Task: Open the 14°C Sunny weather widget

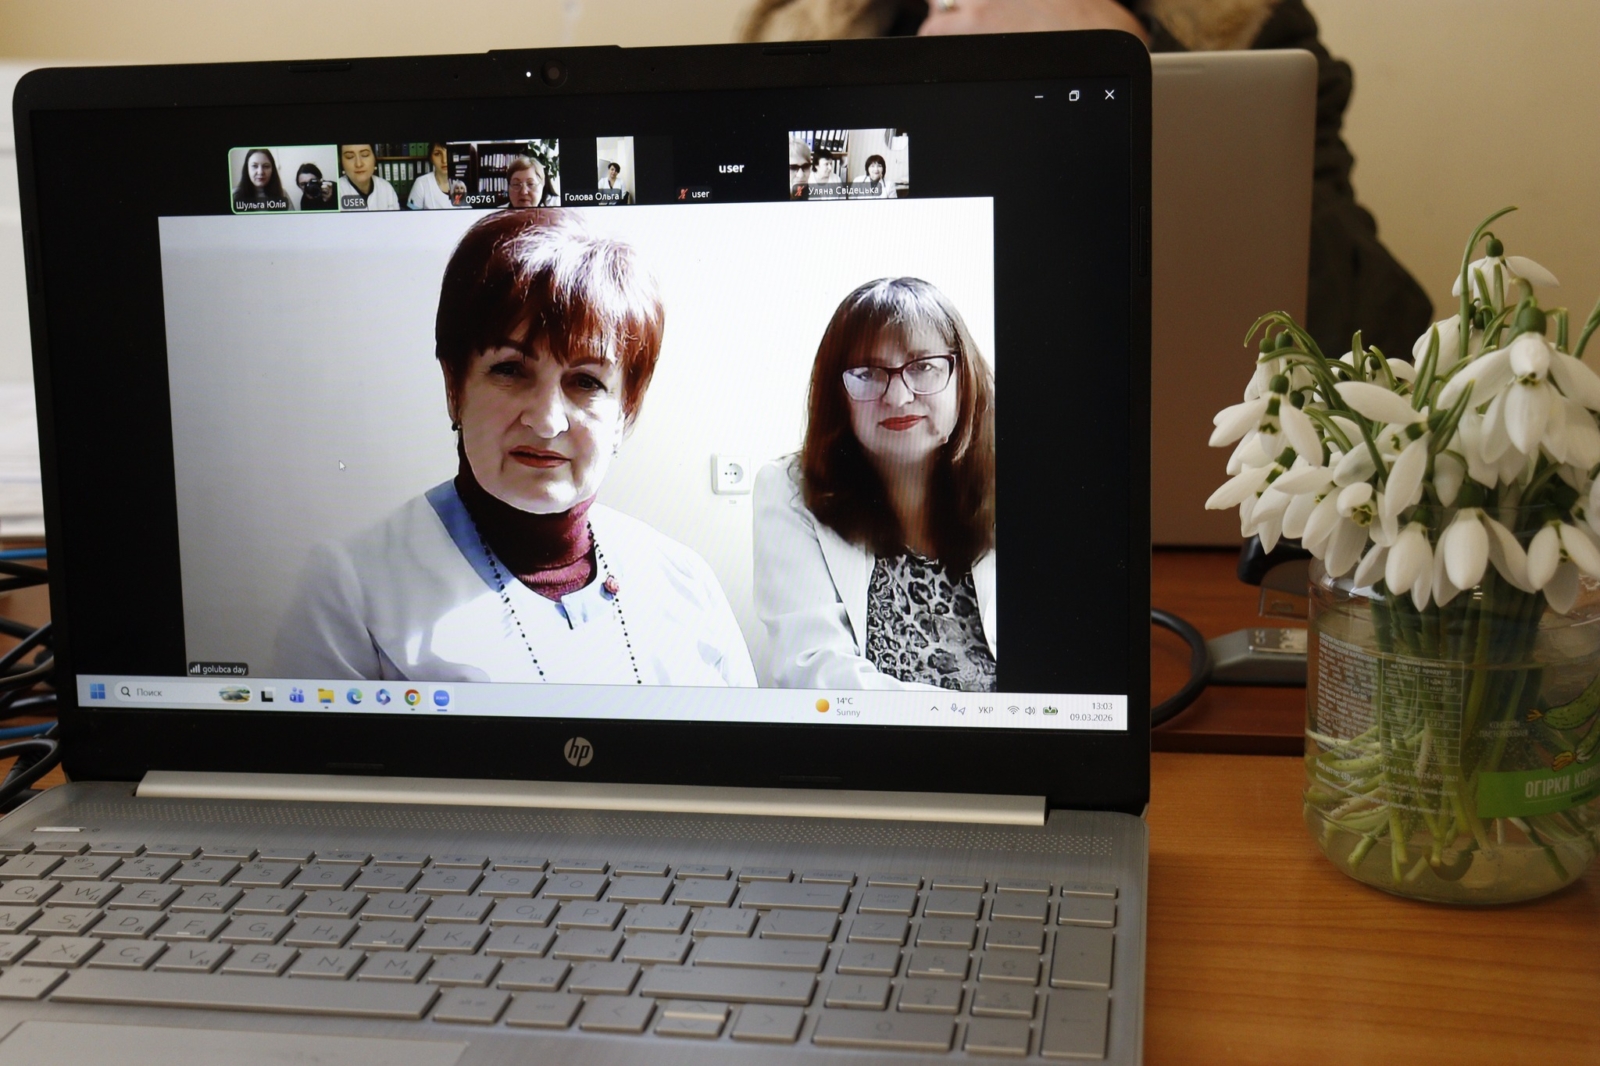Action: pyautogui.click(x=838, y=707)
